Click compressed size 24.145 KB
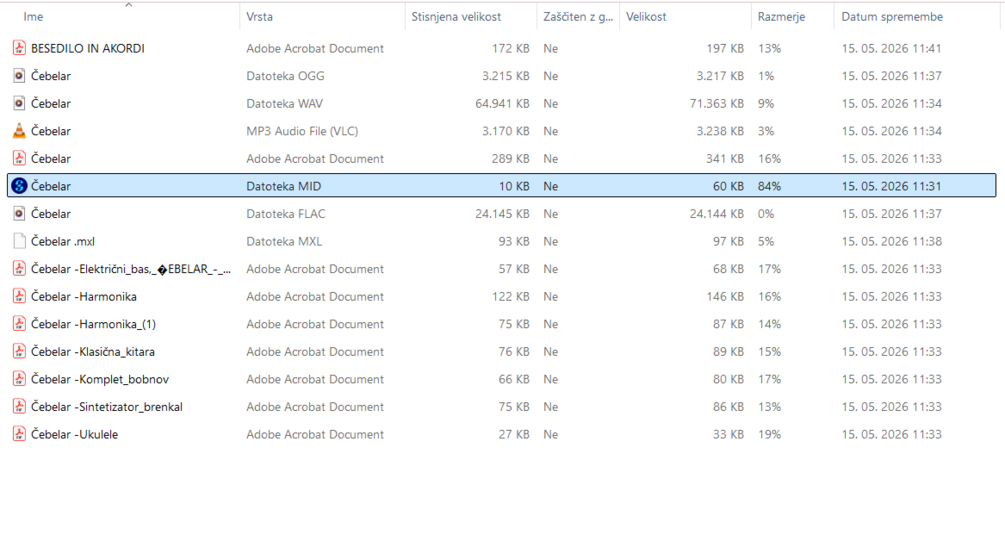This screenshot has width=1005, height=541. (502, 213)
